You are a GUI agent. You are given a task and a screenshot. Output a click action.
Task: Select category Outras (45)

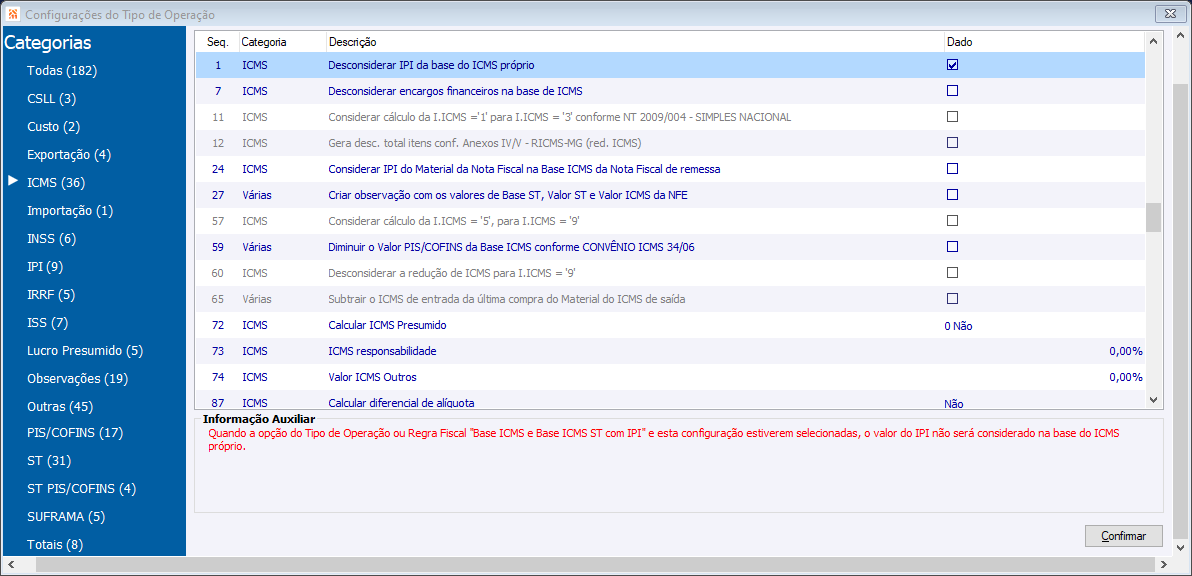(59, 406)
